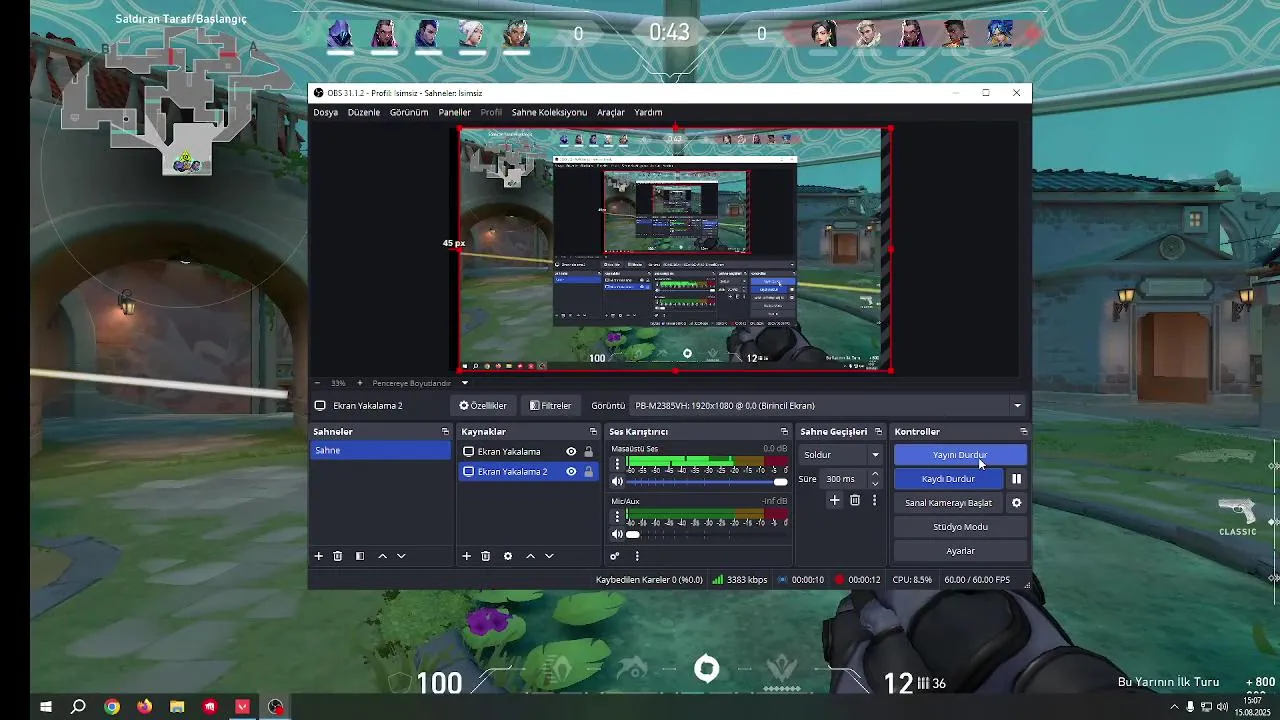Image resolution: width=1280 pixels, height=720 pixels.
Task: Open scene filters icon in Sahneler panel
Action: click(x=360, y=556)
